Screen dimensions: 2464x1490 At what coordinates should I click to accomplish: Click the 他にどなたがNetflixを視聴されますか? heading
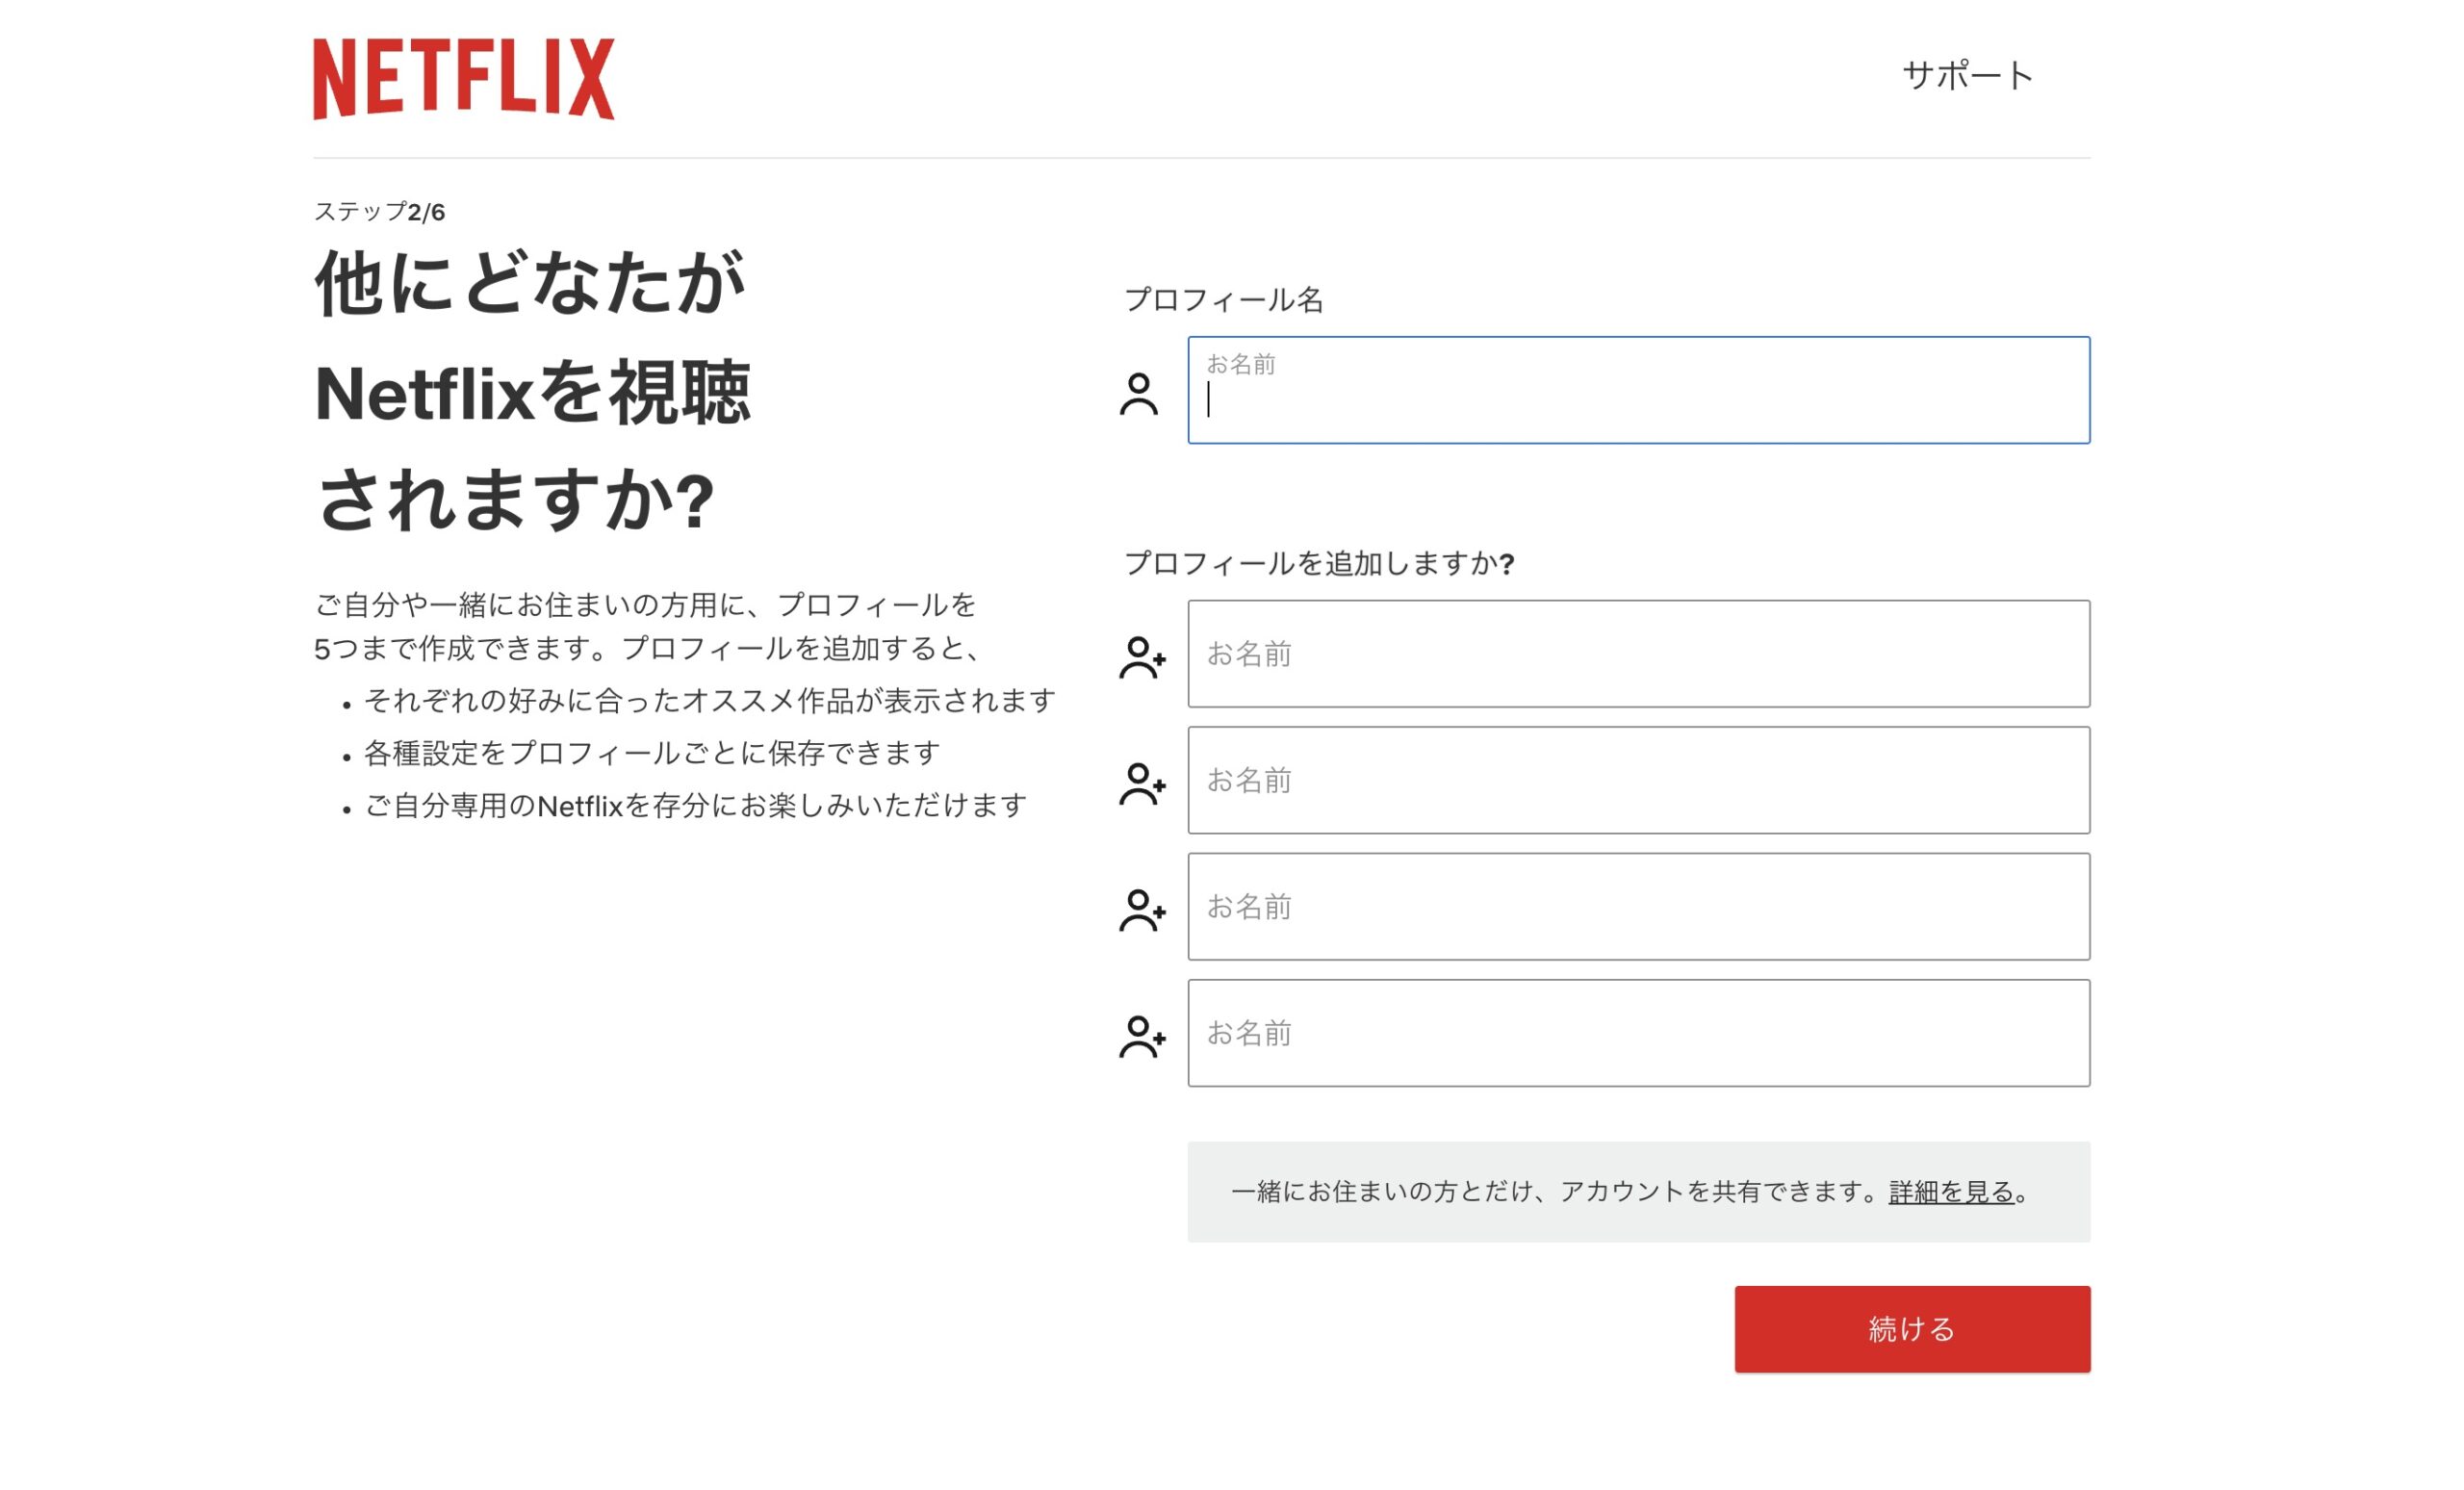(x=532, y=391)
